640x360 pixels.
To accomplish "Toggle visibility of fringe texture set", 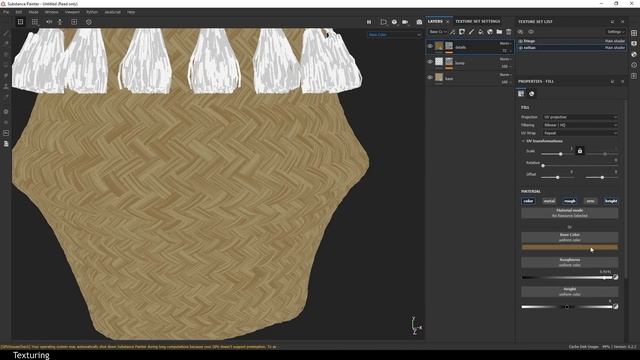I will click(x=521, y=41).
